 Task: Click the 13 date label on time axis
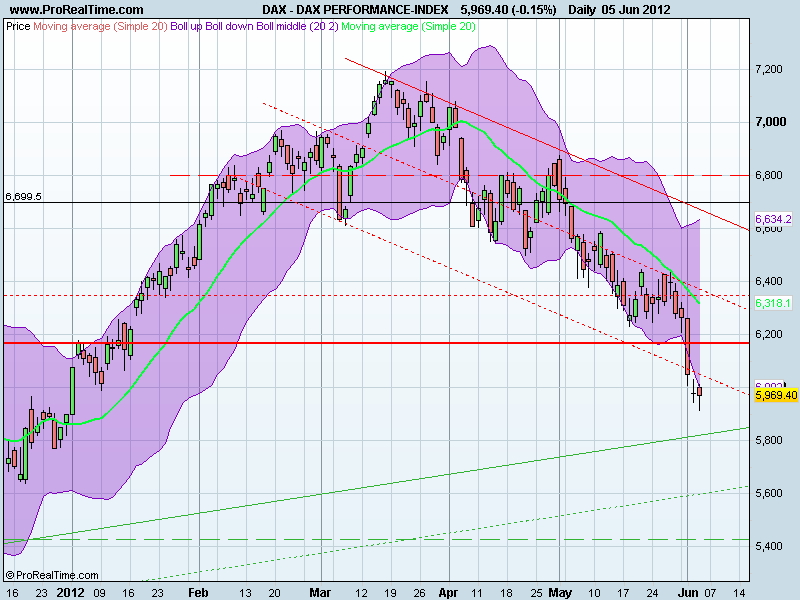coord(245,593)
